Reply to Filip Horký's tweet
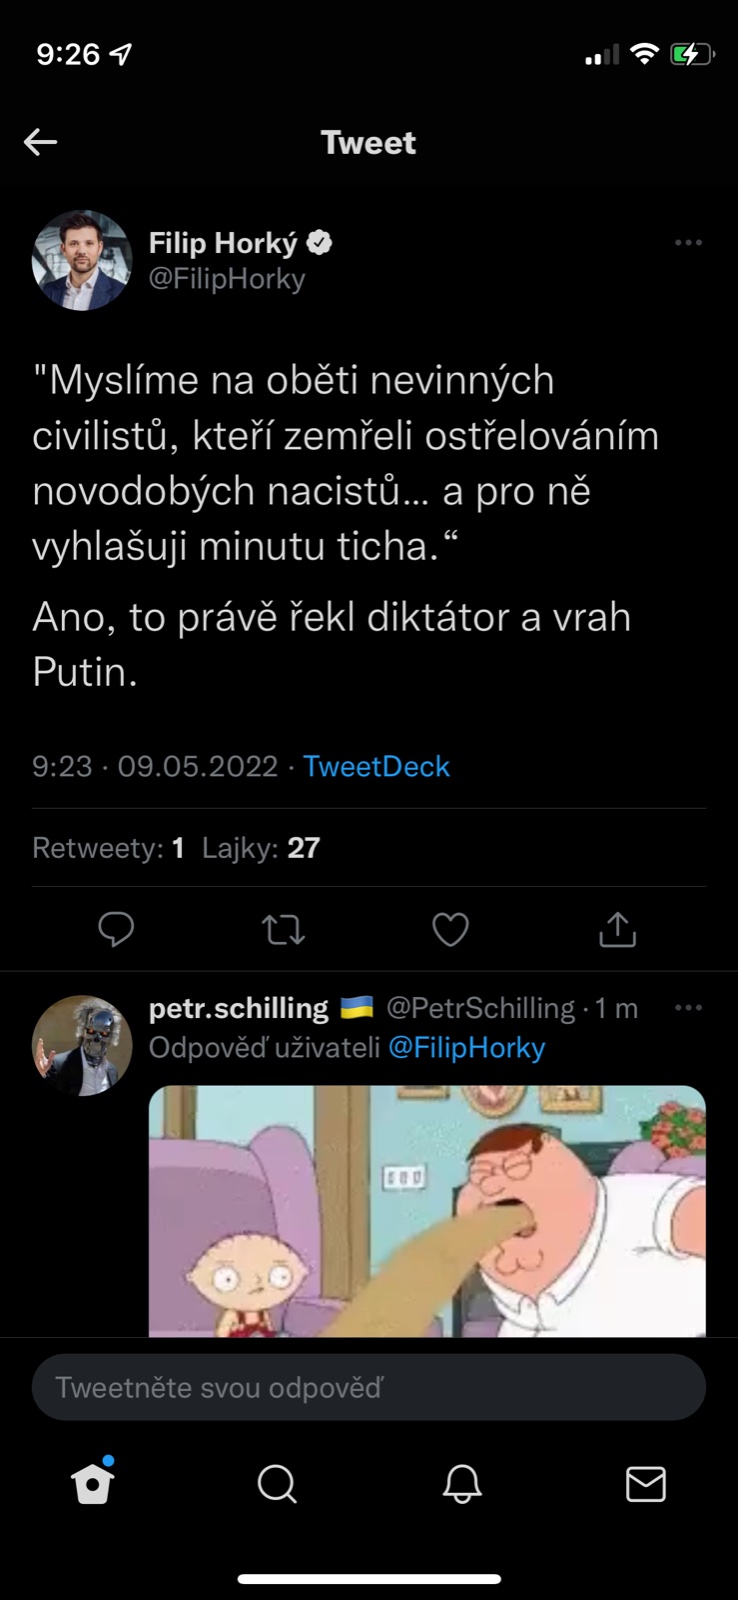 (x=116, y=929)
